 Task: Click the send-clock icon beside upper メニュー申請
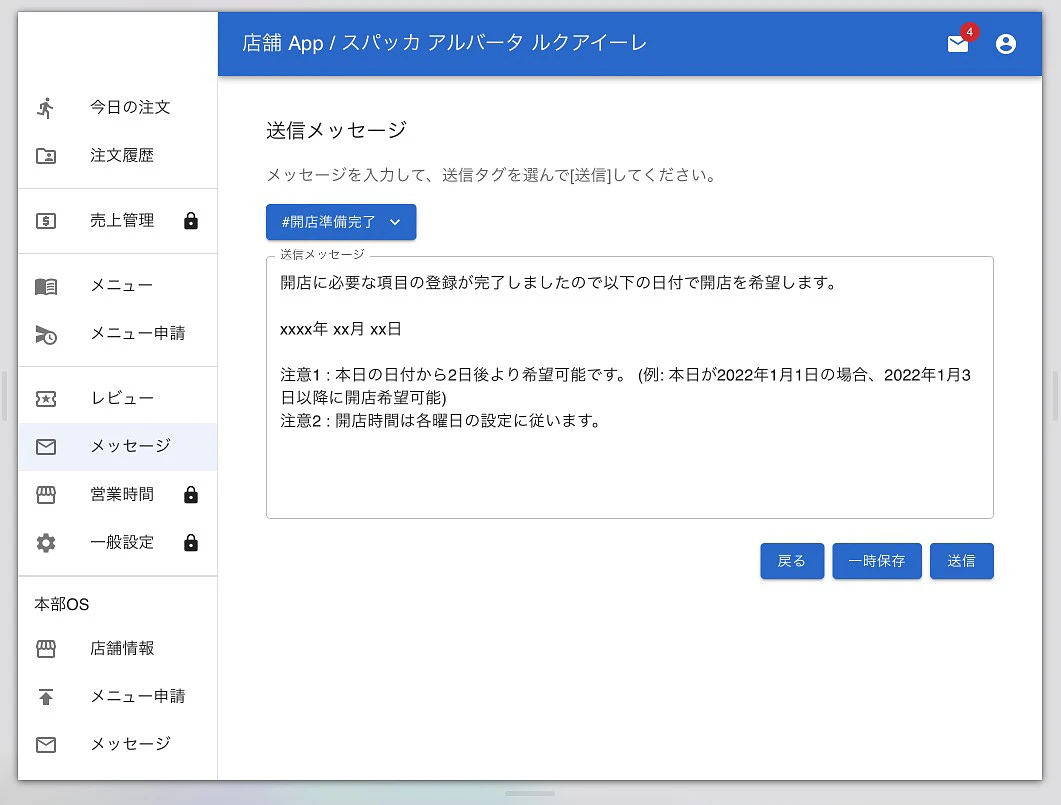46,334
